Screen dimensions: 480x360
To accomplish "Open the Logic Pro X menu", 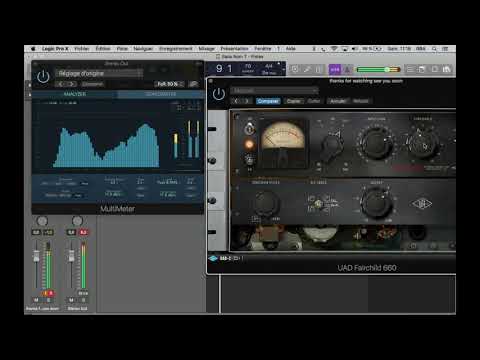I will coord(55,49).
